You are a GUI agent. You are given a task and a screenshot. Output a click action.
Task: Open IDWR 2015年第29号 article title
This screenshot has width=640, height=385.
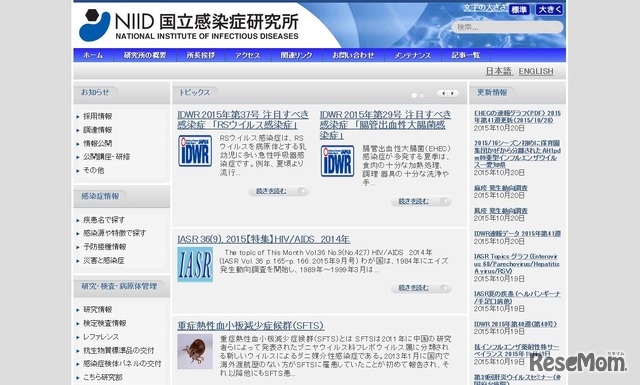click(x=385, y=125)
